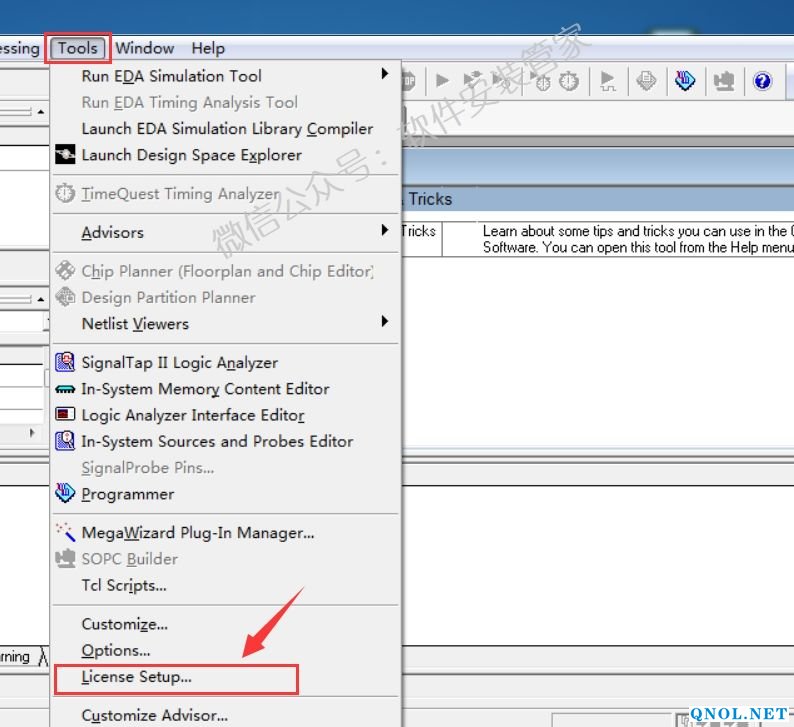
Task: Click the Start Compilation play icon
Action: click(442, 81)
